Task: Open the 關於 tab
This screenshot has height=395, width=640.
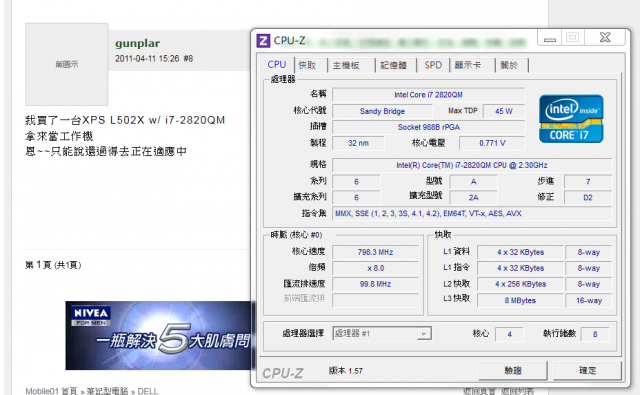Action: 512,65
